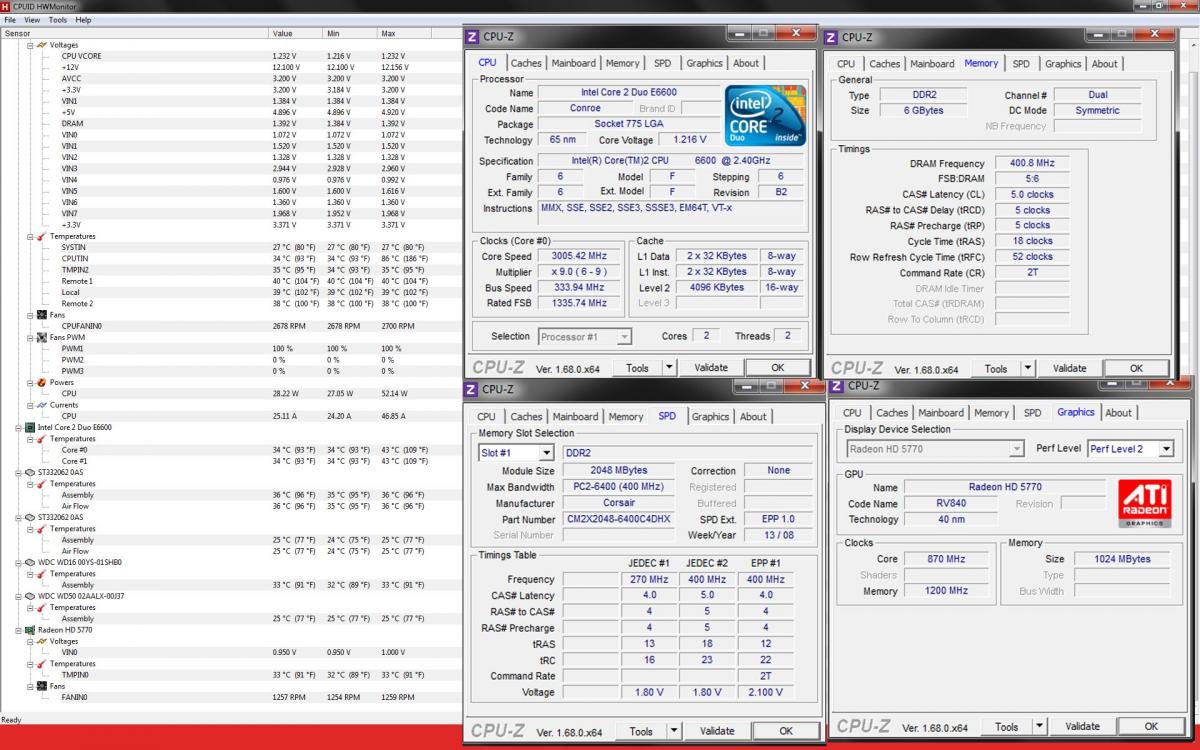Click the Currents icon in HWMonitor tree

[41, 405]
